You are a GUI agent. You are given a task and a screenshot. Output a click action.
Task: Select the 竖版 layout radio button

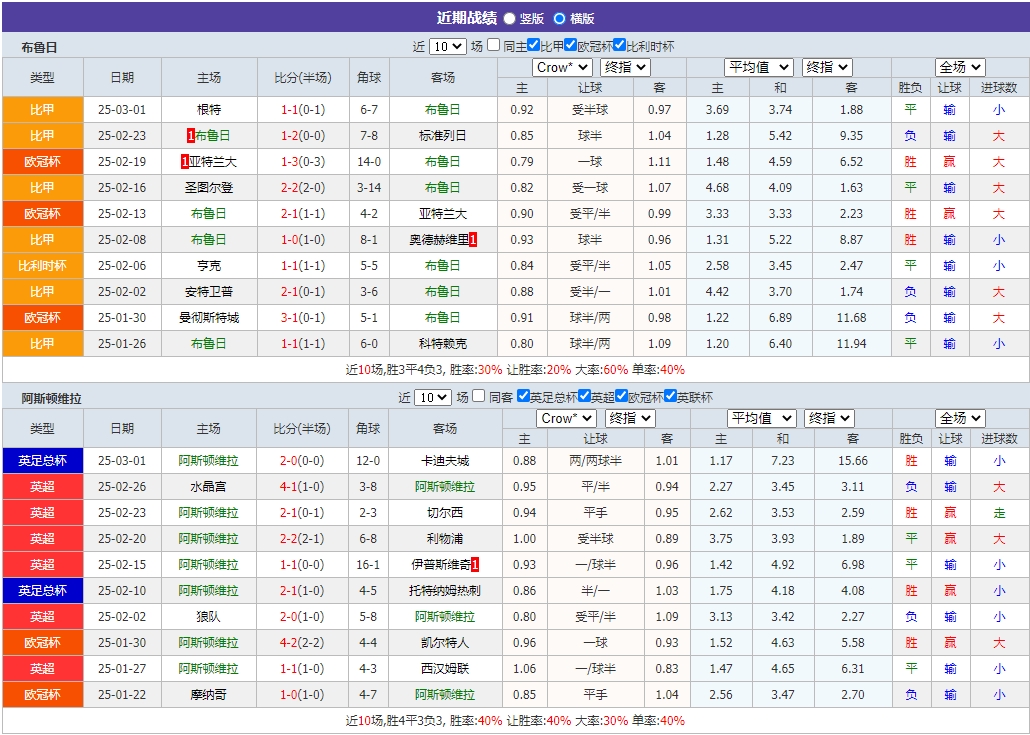[x=508, y=16]
